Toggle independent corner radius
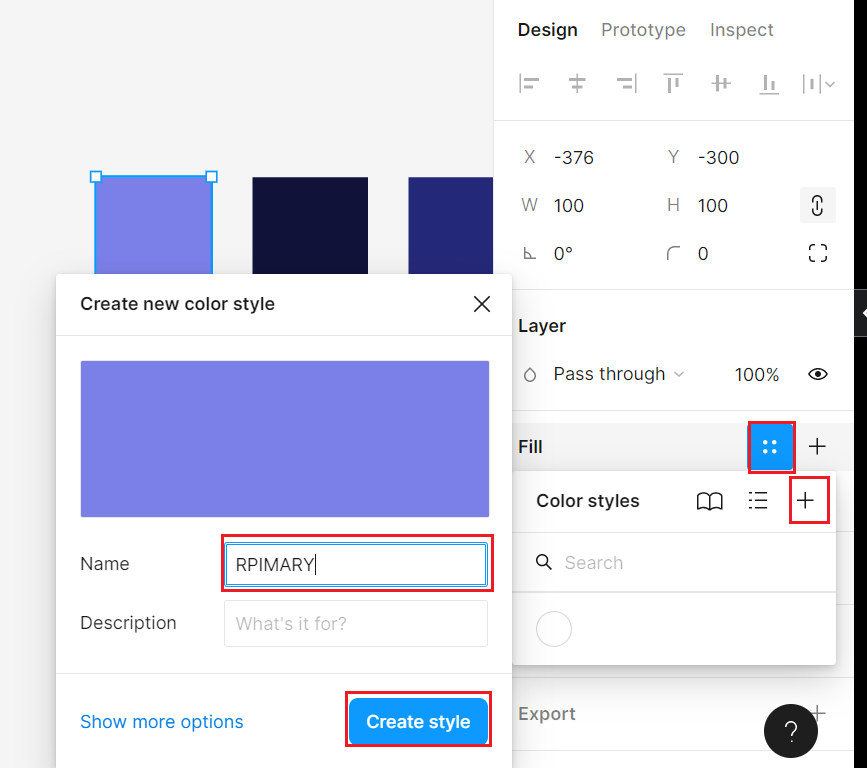The image size is (867, 768). coord(817,253)
